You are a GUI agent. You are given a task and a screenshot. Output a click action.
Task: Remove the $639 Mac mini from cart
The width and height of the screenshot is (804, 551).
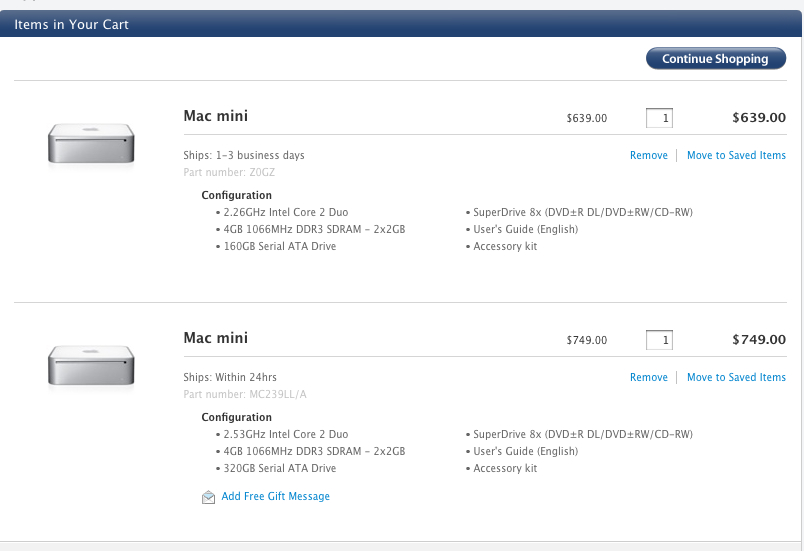click(x=649, y=155)
